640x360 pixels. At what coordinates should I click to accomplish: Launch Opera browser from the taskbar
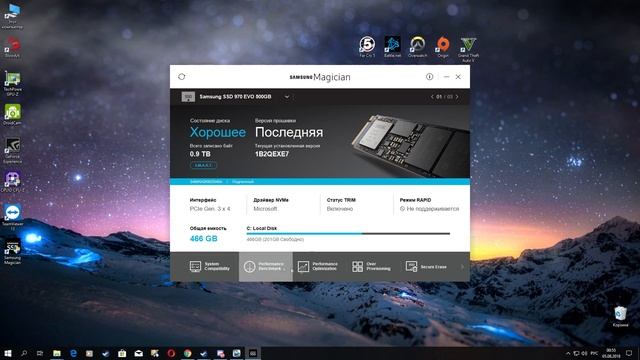(x=171, y=353)
